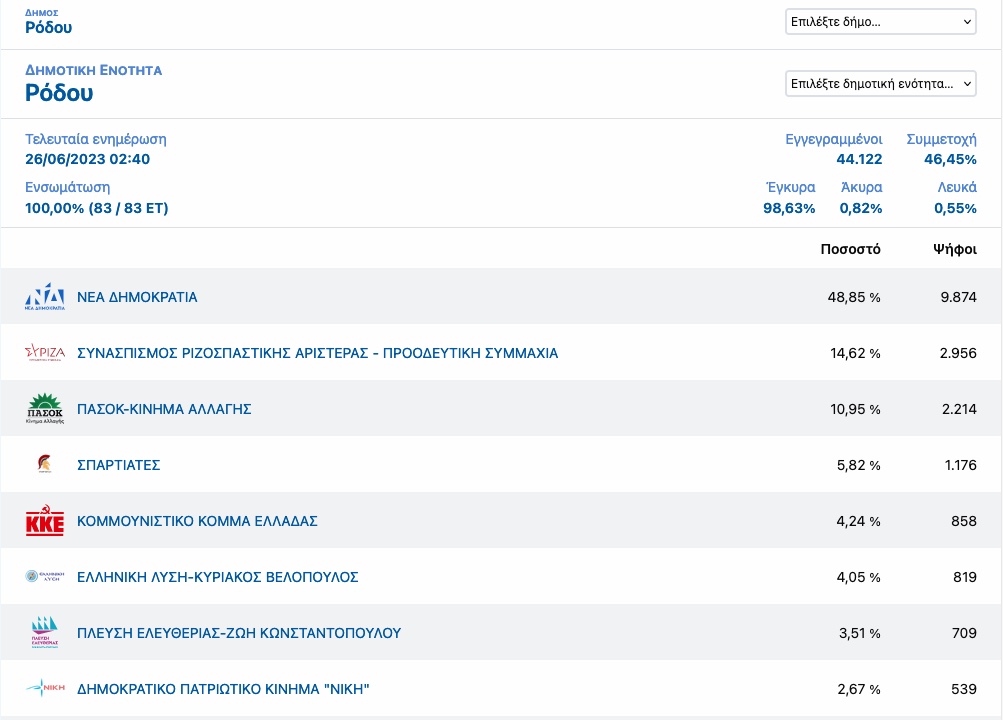Open the ΣΠΑΡΤΙΑΤΕΣ party link

click(118, 465)
